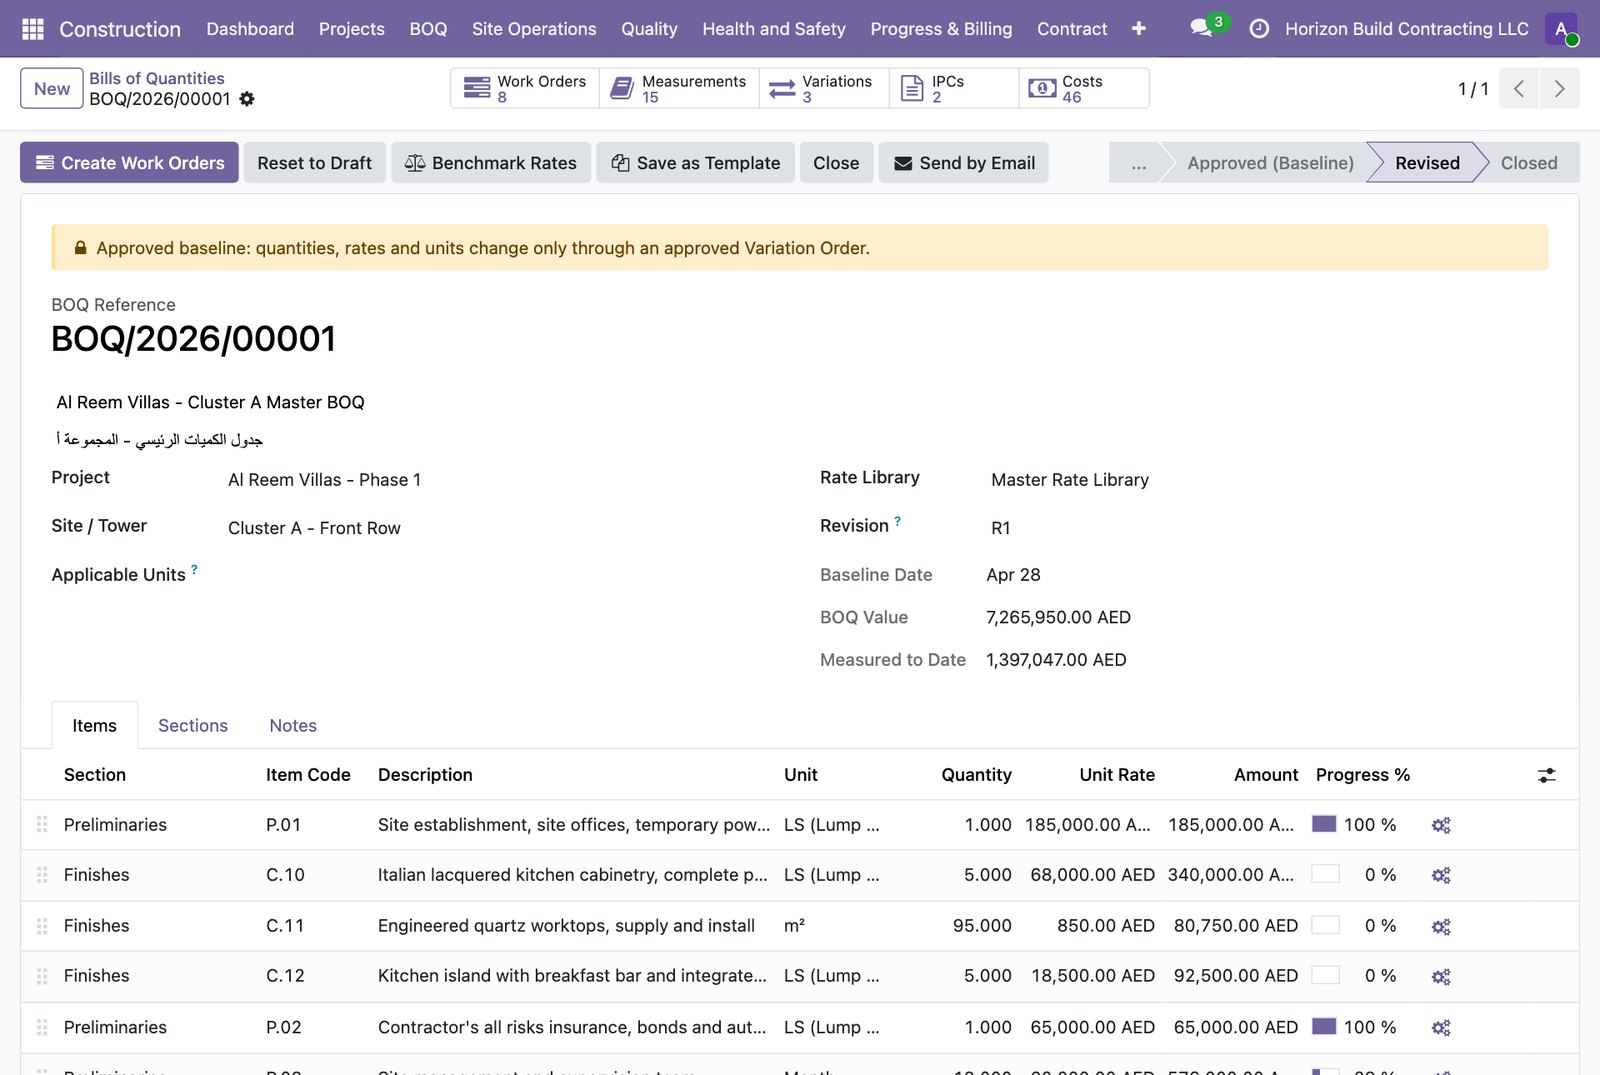Click Save as Template button
1600x1075 pixels.
tap(696, 163)
